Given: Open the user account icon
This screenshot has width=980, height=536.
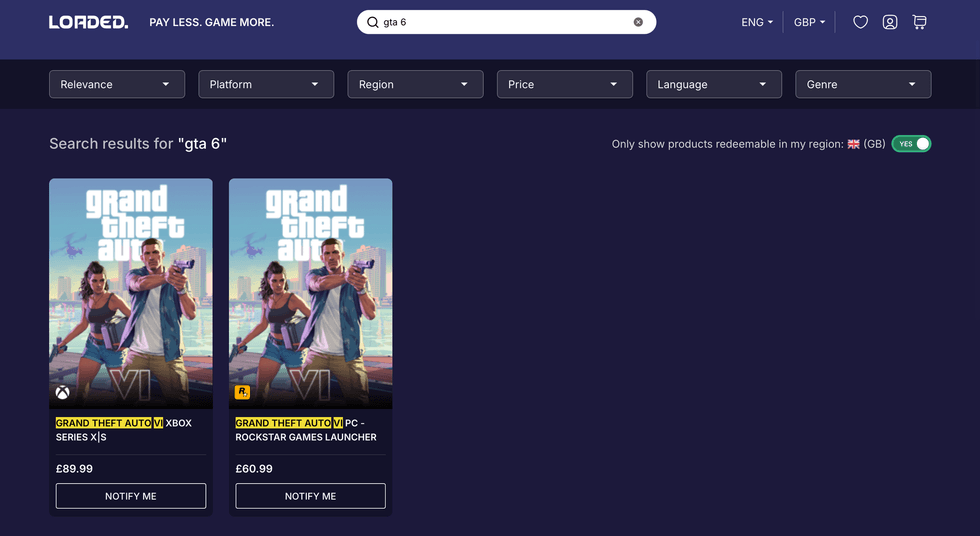Looking at the screenshot, I should coord(890,22).
